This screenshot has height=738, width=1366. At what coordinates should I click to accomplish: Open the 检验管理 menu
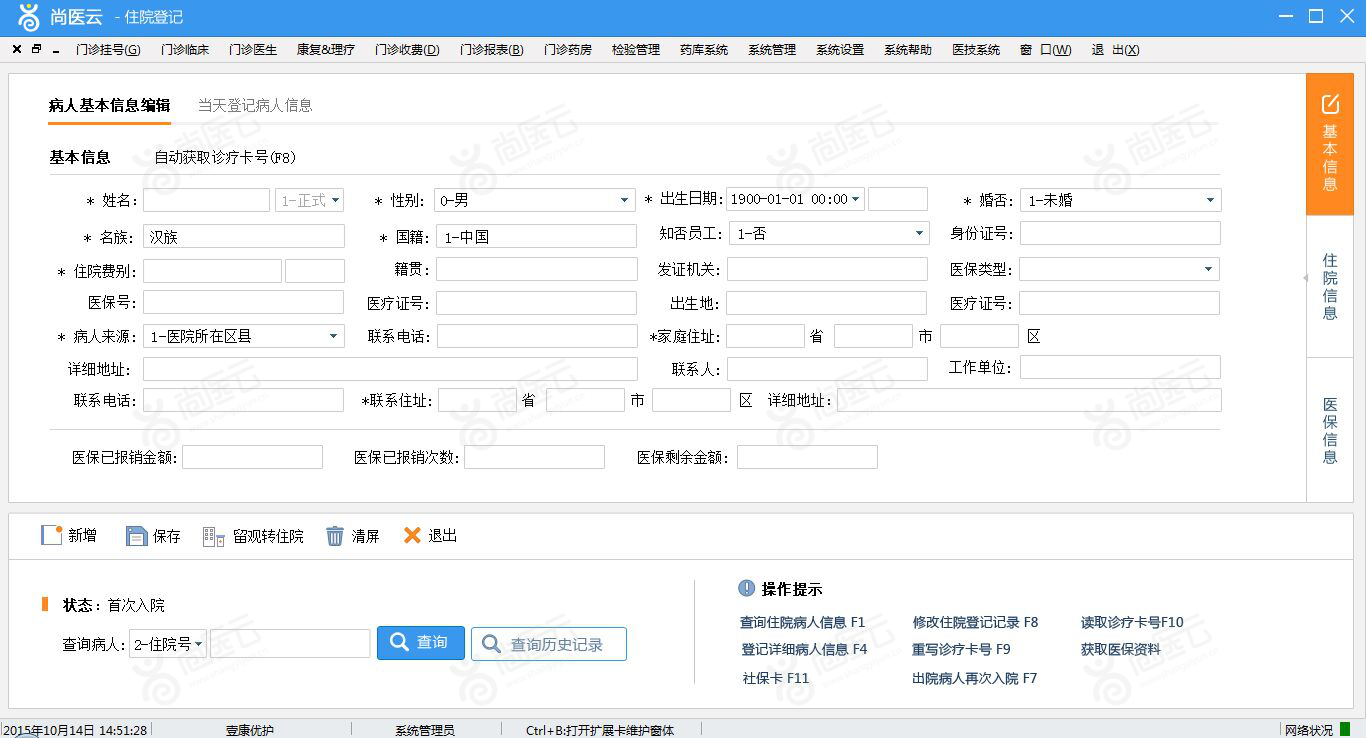(x=636, y=50)
